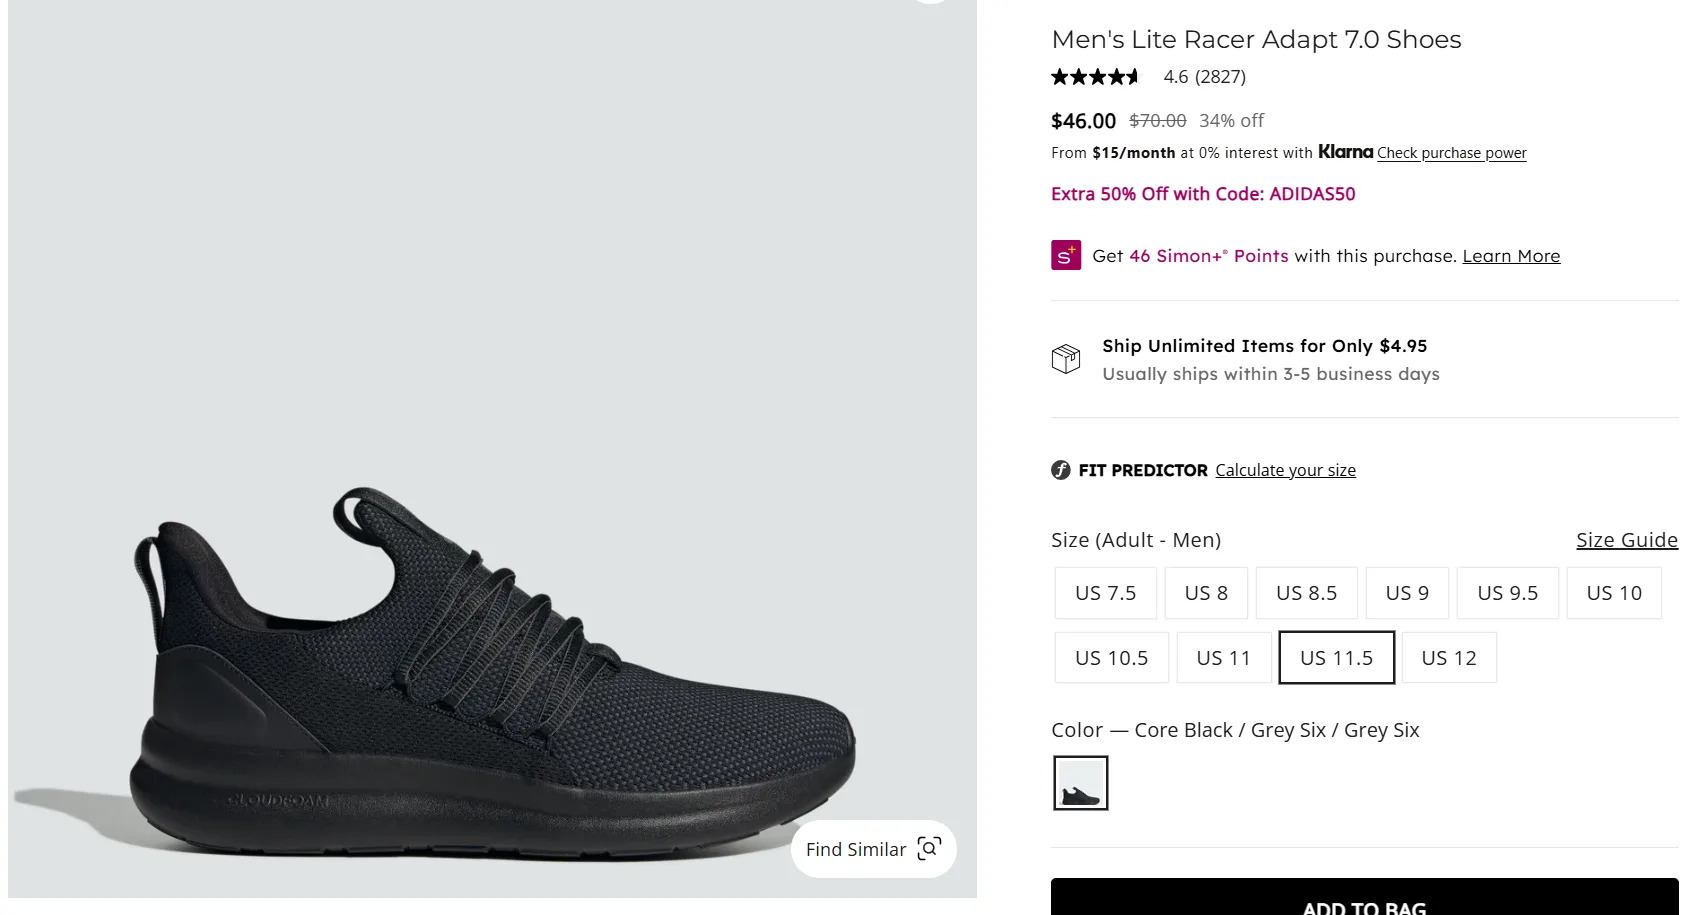Click the Simon+ points badge icon
The image size is (1686, 915).
coord(1066,255)
